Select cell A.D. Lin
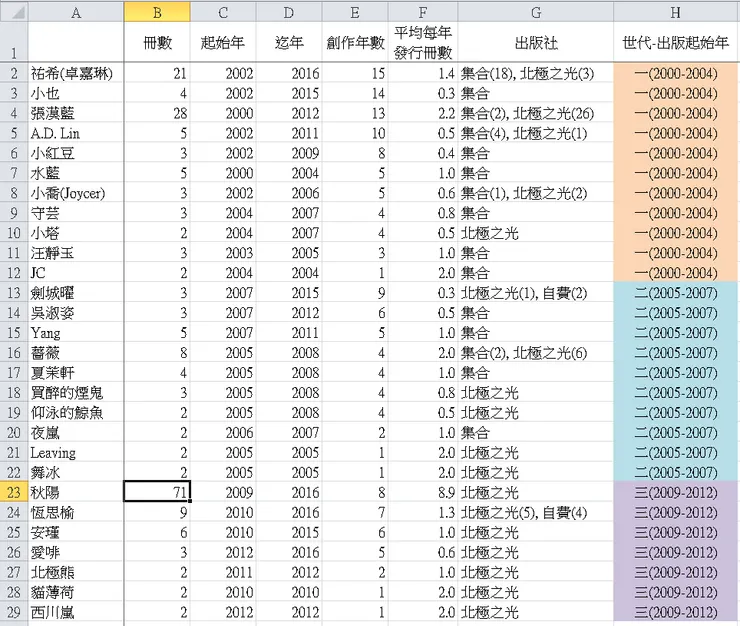740x626 pixels. (76, 133)
